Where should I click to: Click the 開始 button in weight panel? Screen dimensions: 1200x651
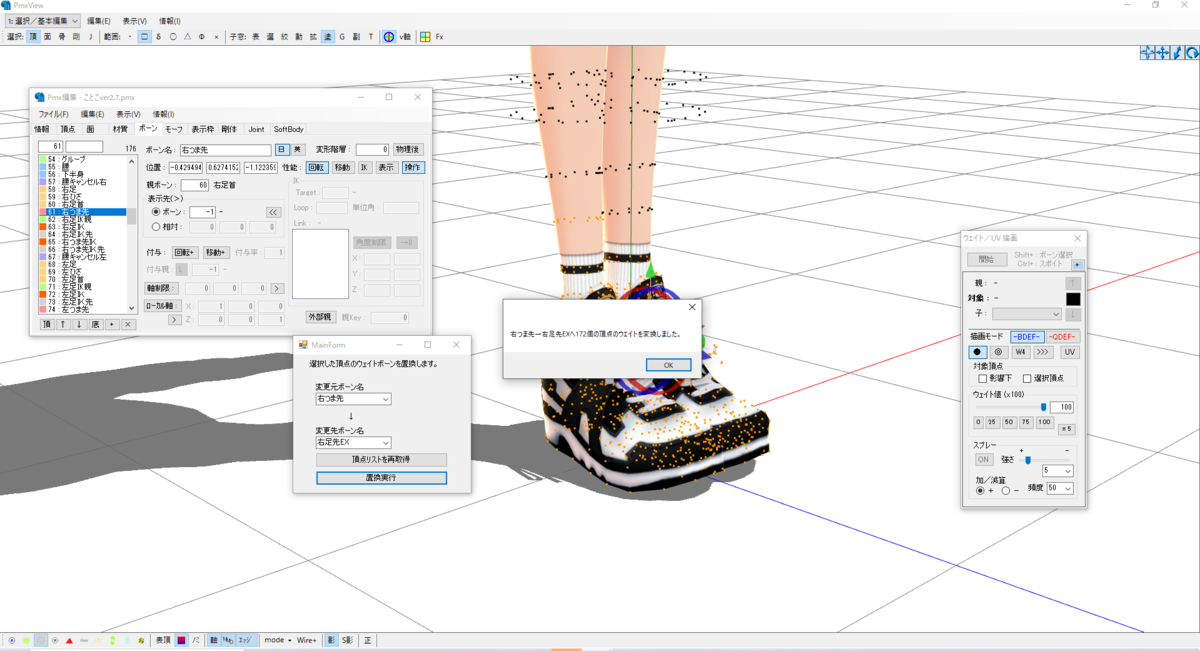coord(986,259)
